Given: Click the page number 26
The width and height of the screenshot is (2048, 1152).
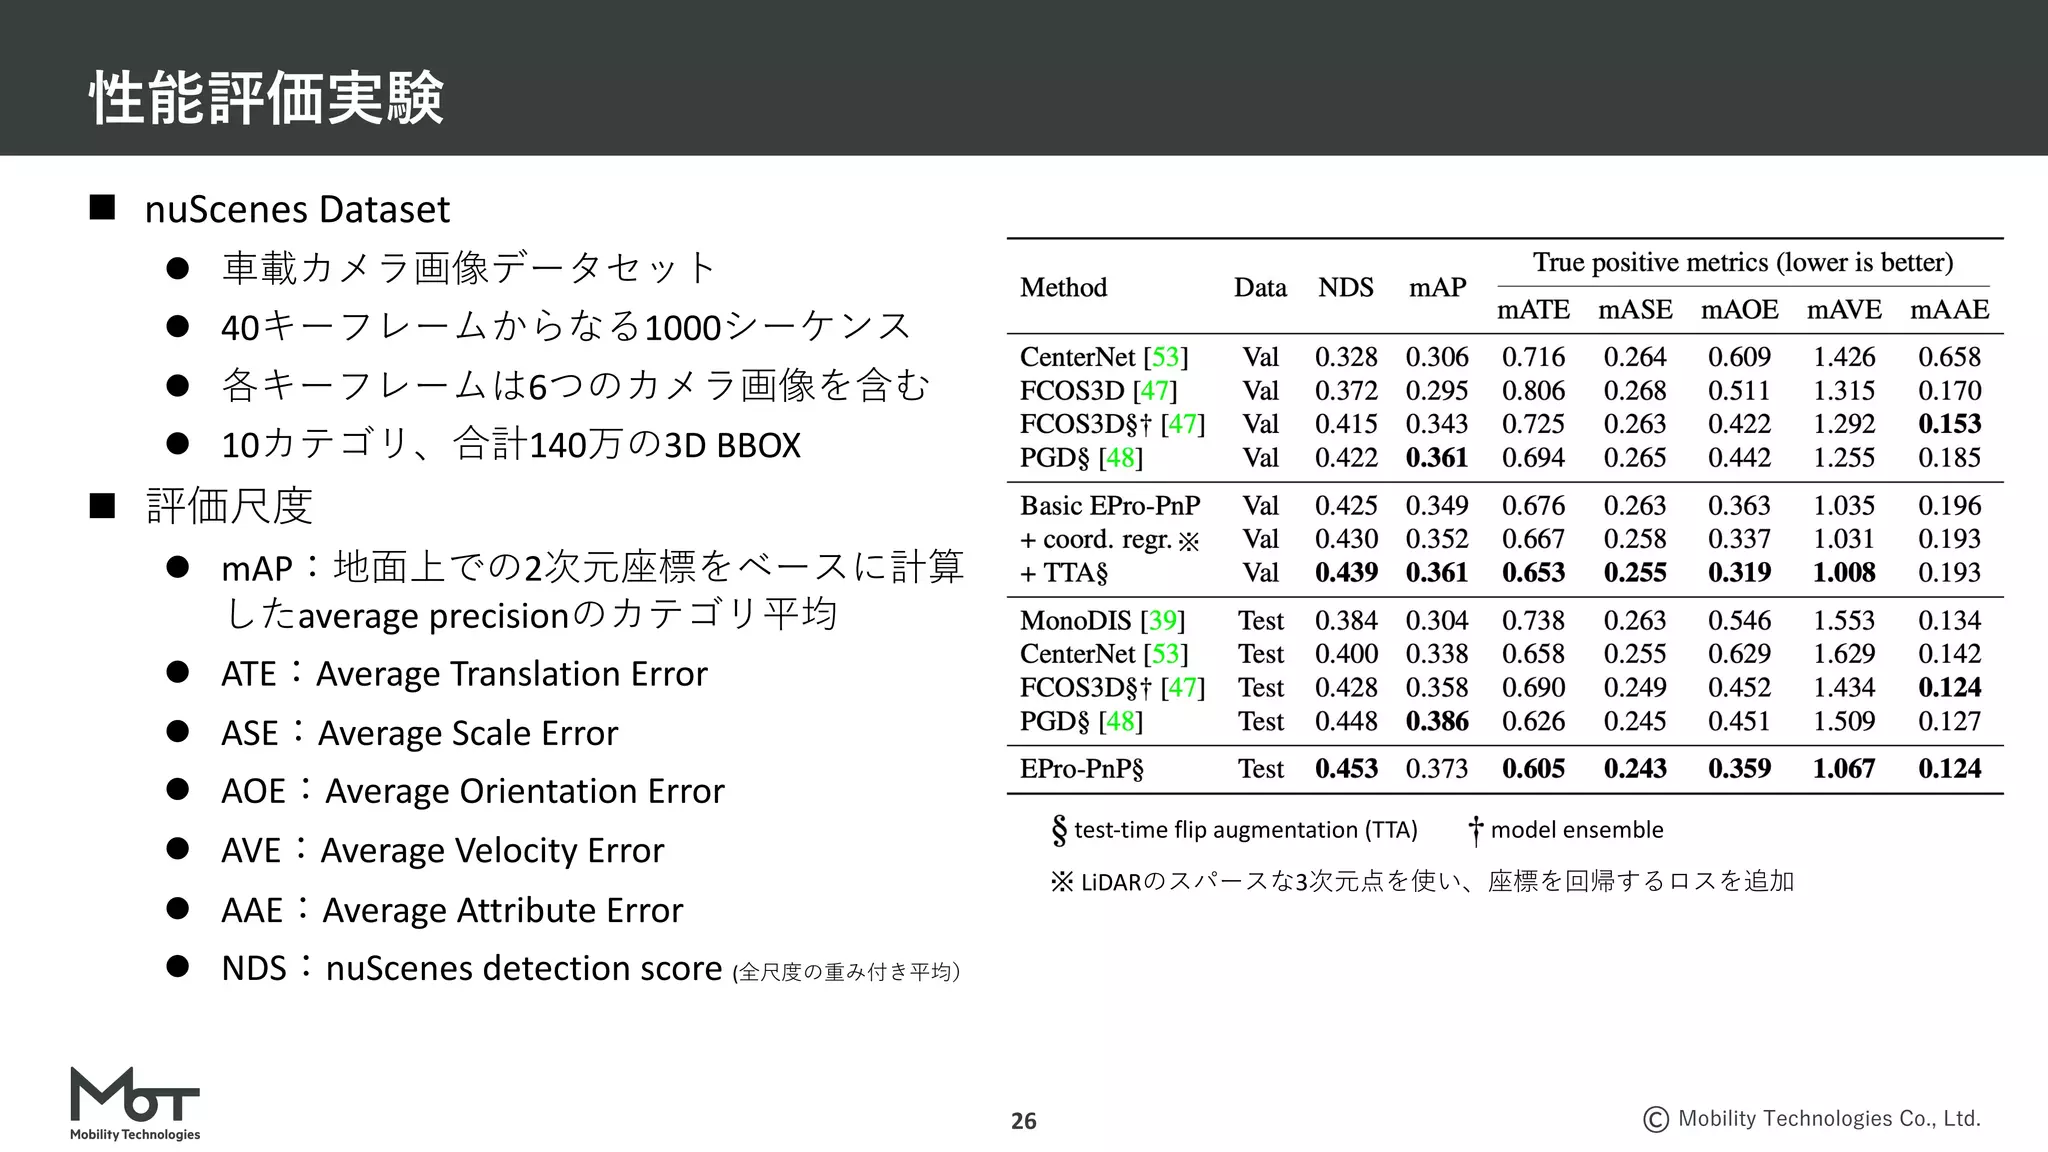Looking at the screenshot, I should (1024, 1121).
